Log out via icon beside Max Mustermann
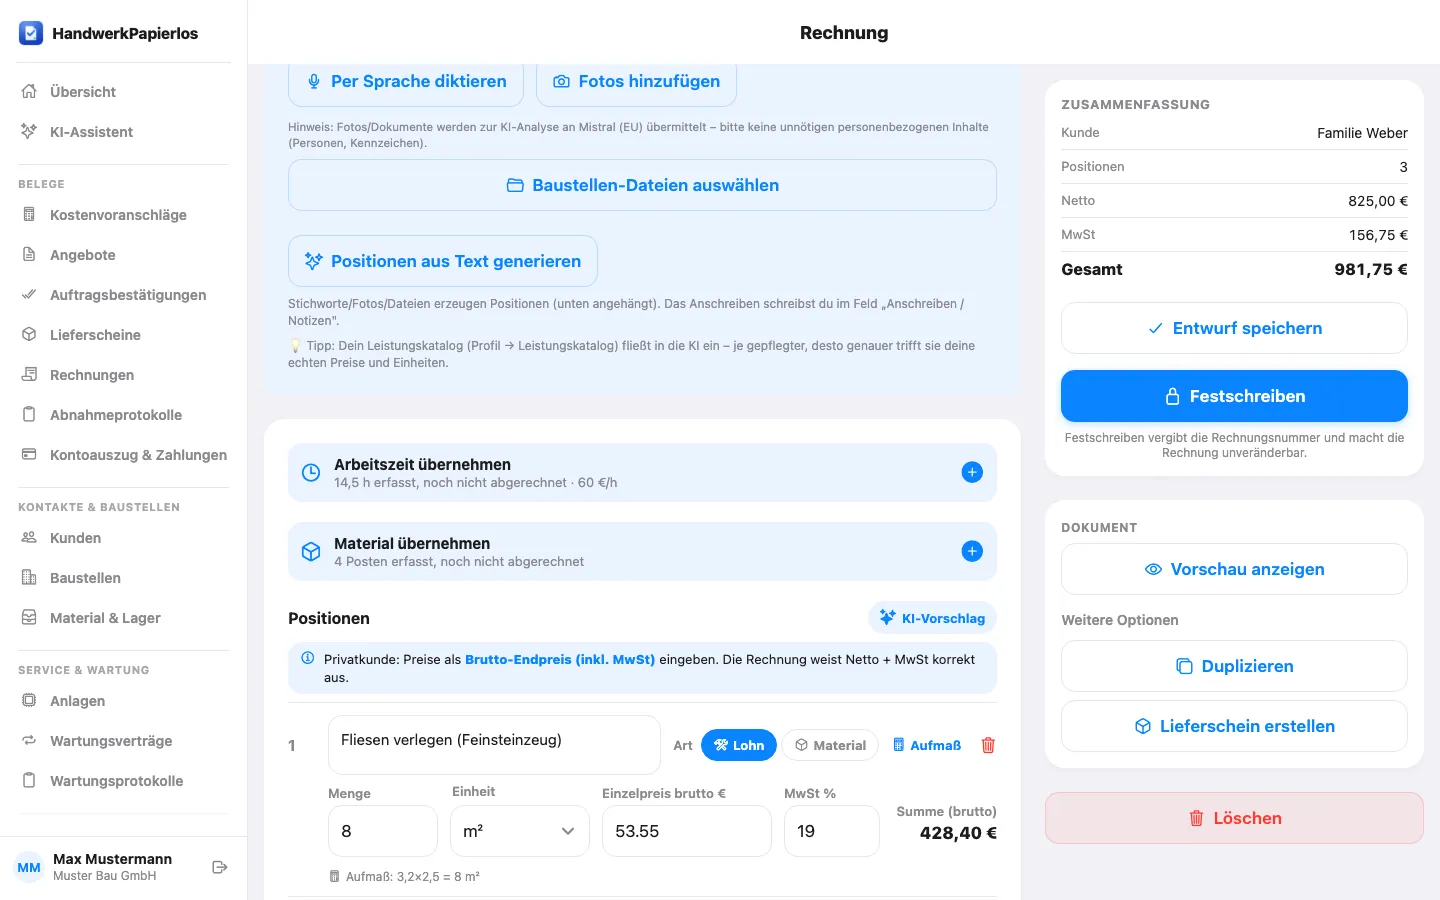 coord(220,867)
